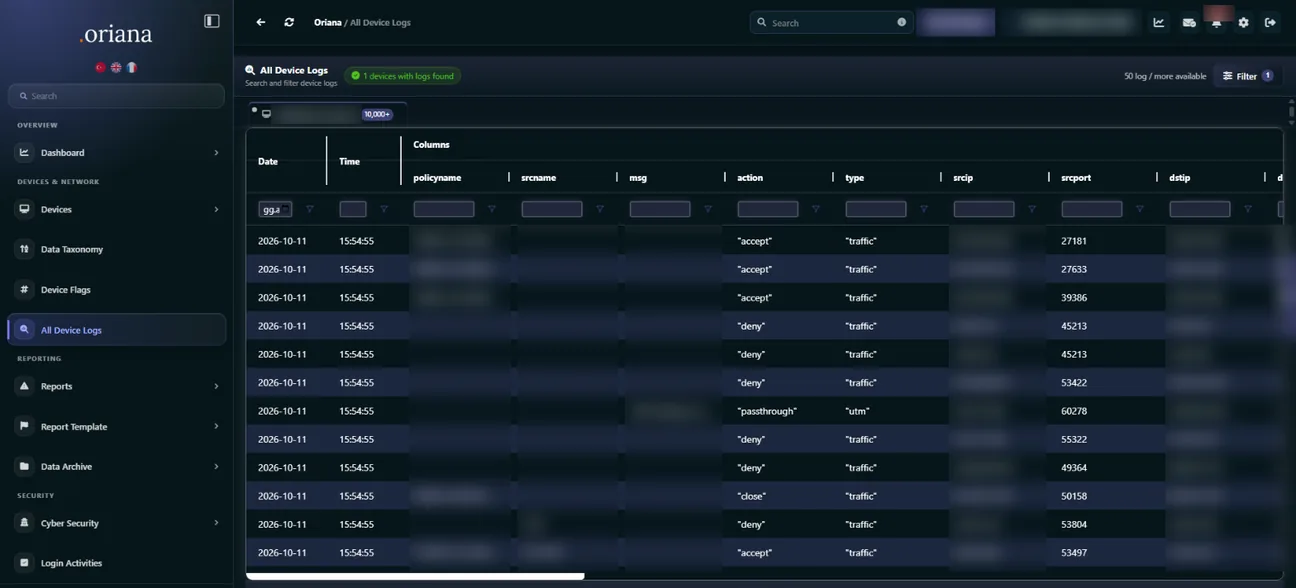
Task: Open filter funnel for srcip column
Action: coord(1032,209)
